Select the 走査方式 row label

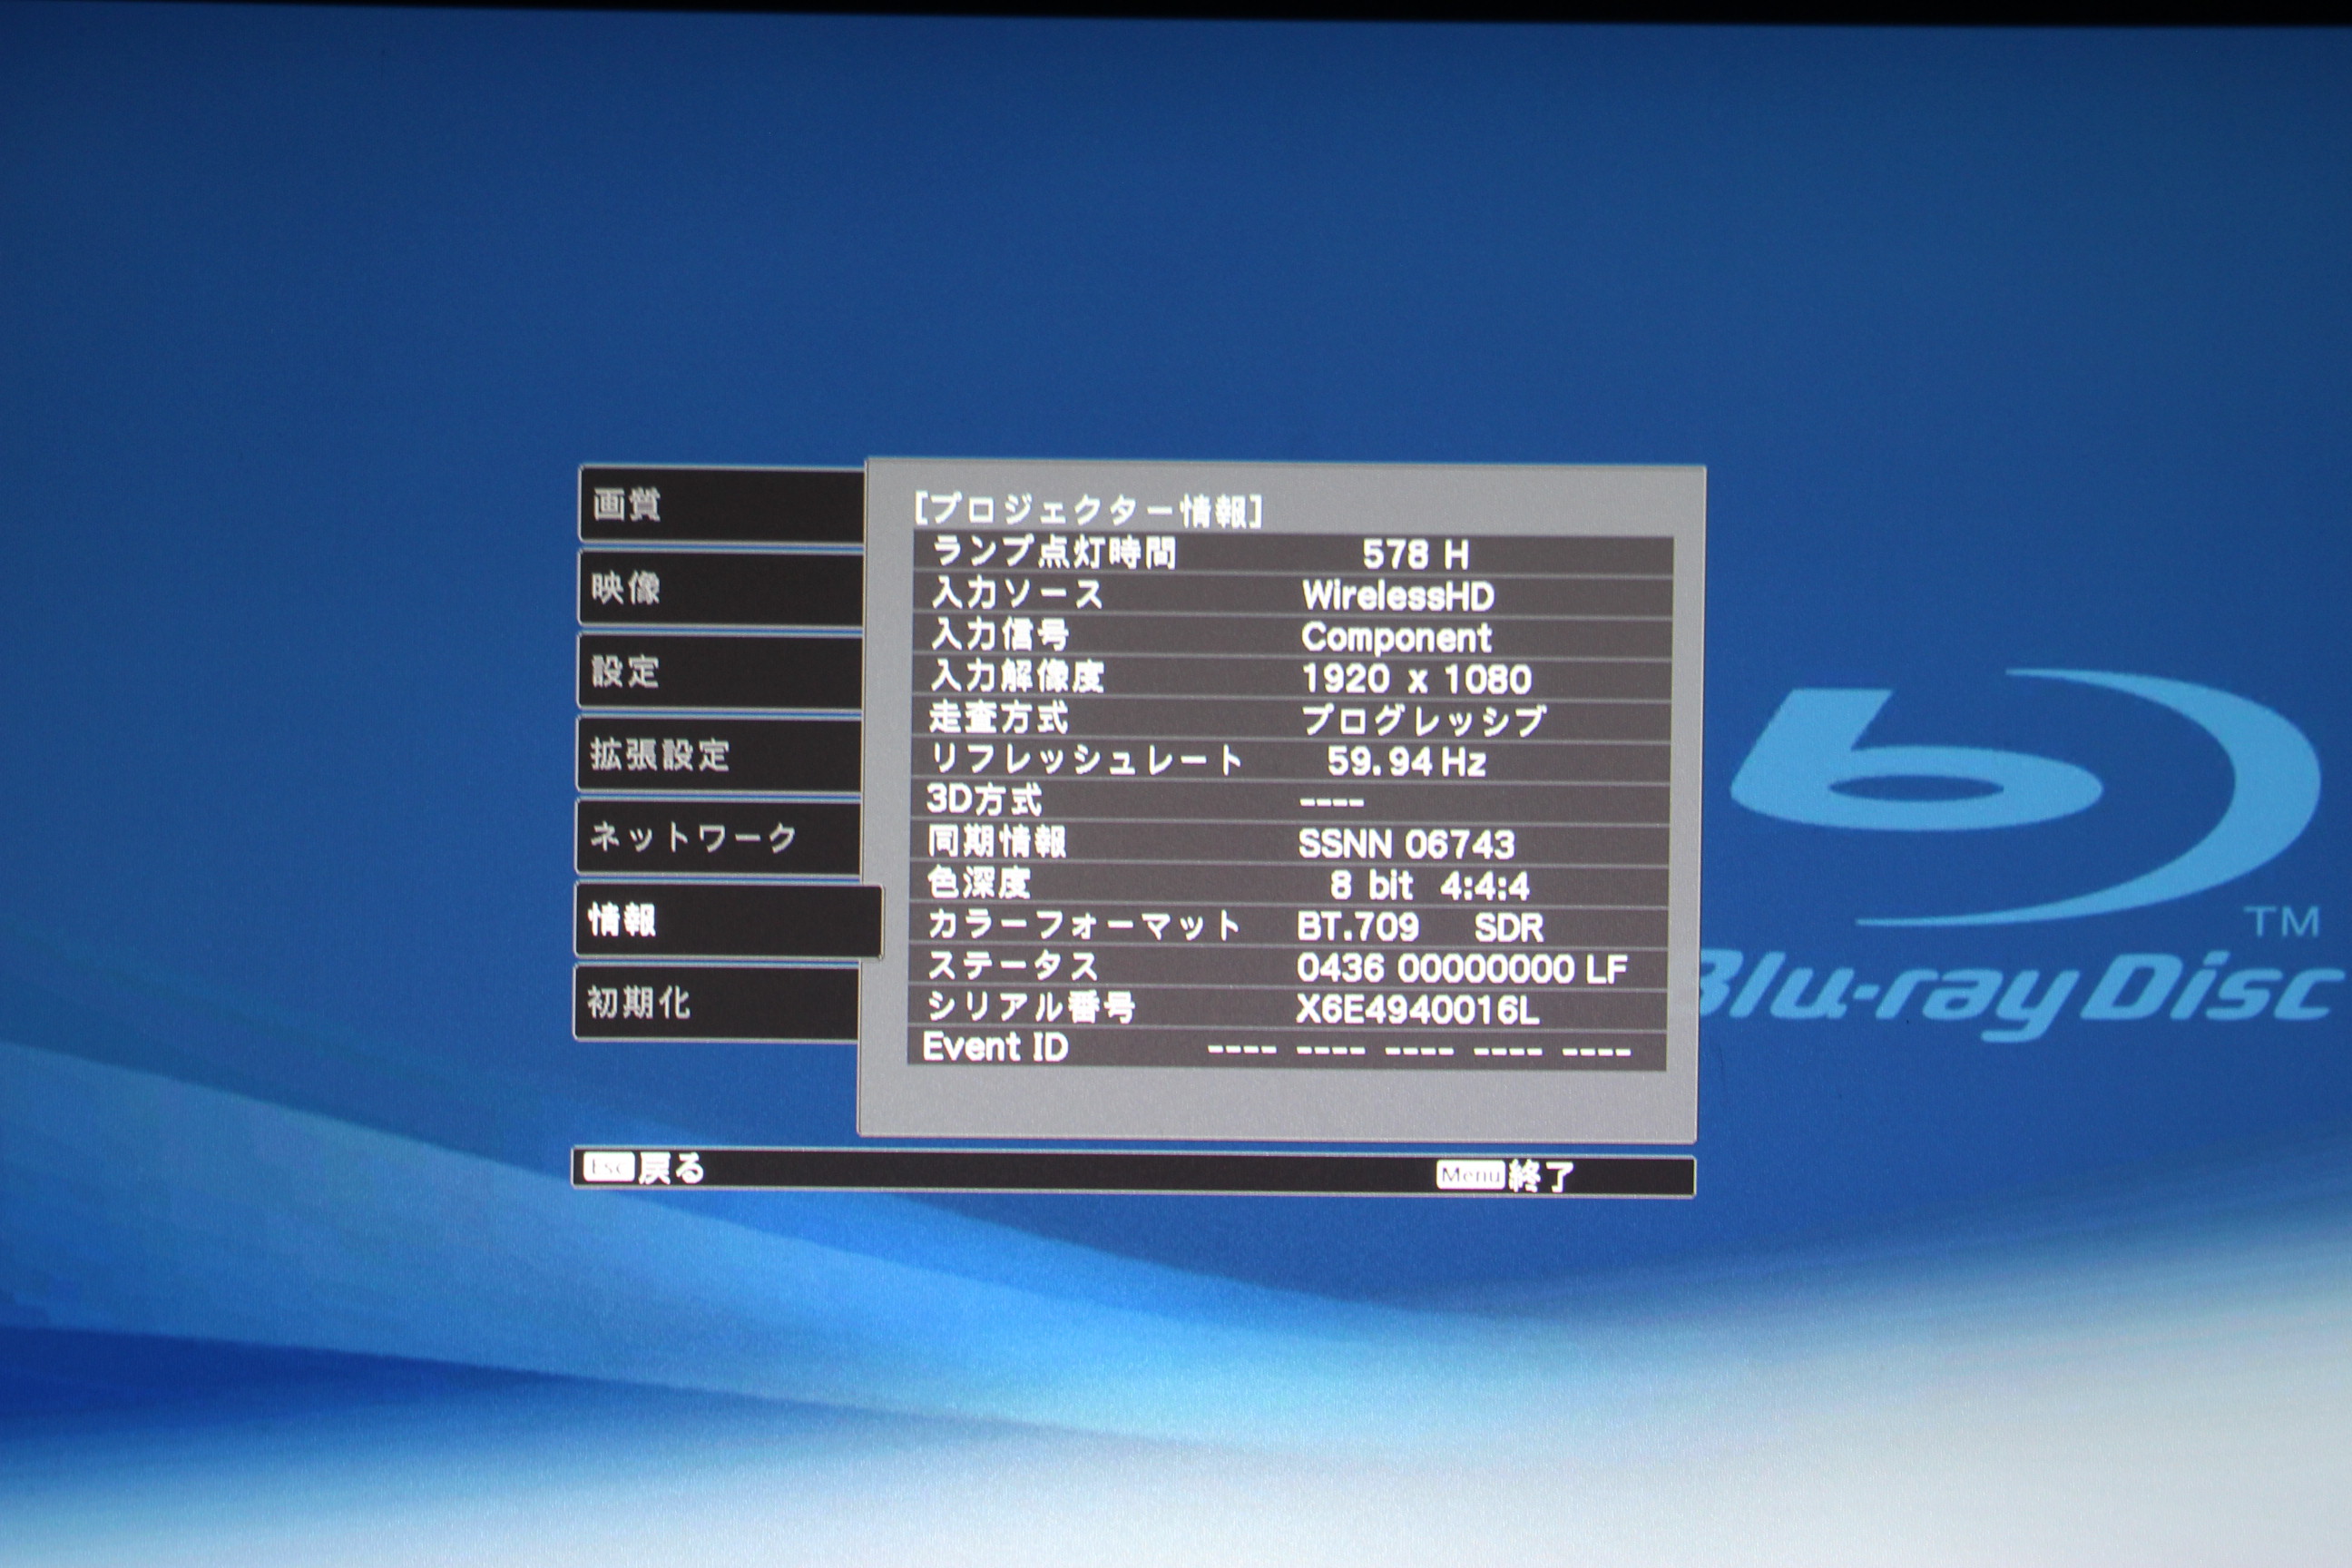(x=998, y=718)
